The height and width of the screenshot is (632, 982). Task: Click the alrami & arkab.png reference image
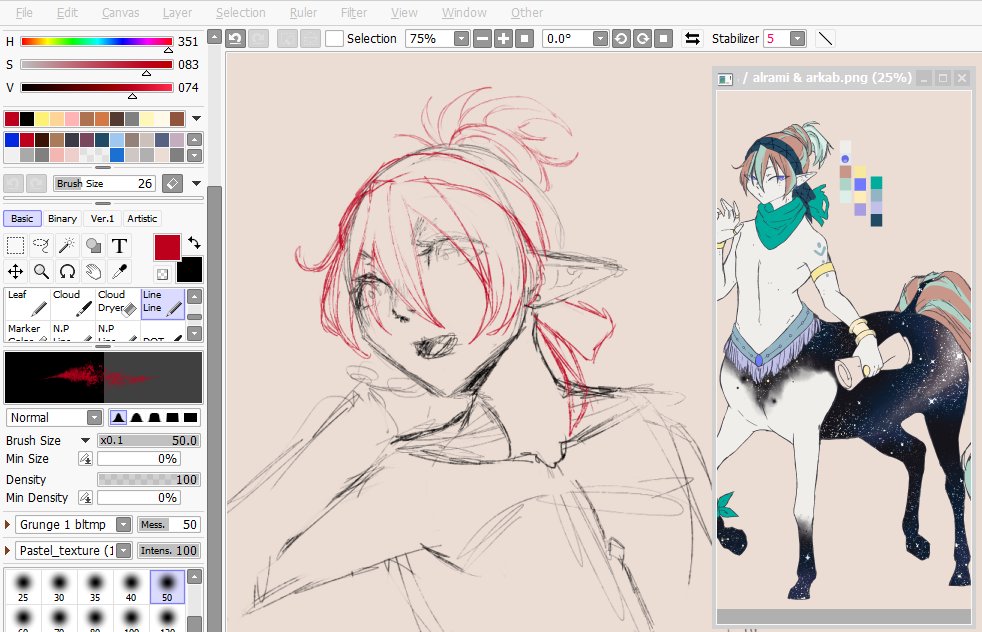(844, 348)
